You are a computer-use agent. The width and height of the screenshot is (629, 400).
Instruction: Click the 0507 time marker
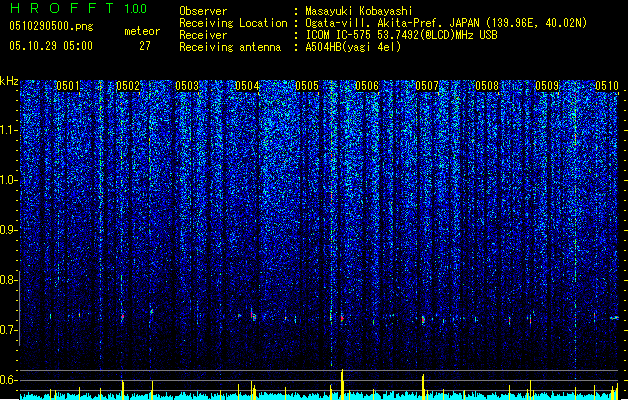coord(427,86)
